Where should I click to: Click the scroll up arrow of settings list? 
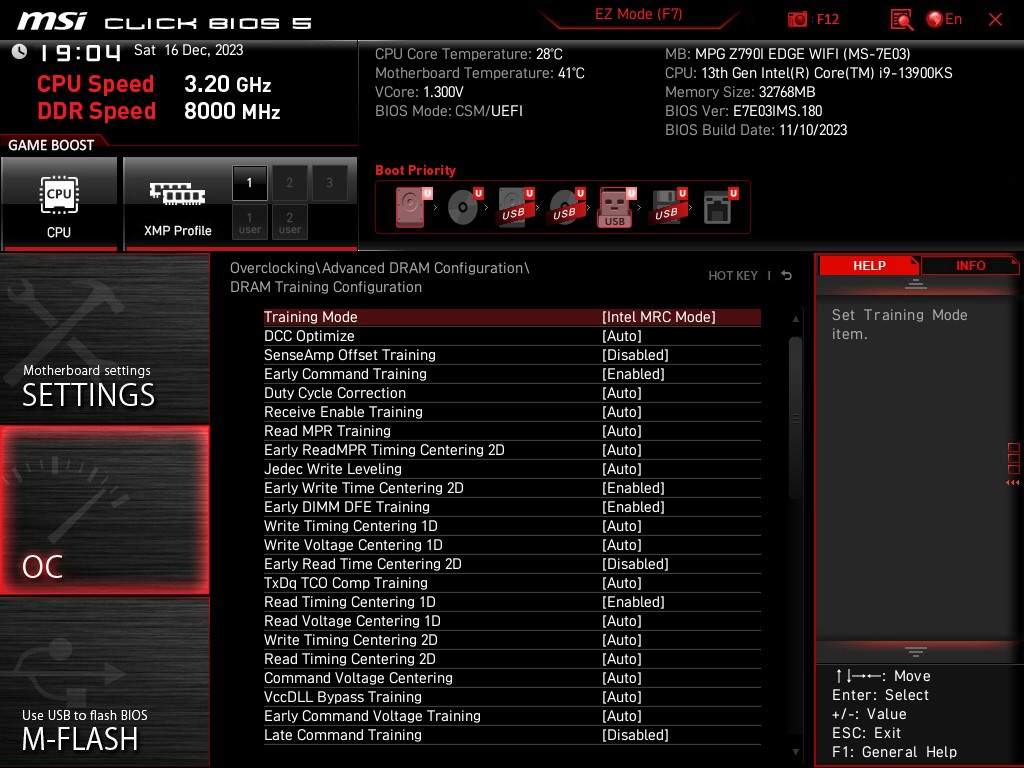click(795, 319)
